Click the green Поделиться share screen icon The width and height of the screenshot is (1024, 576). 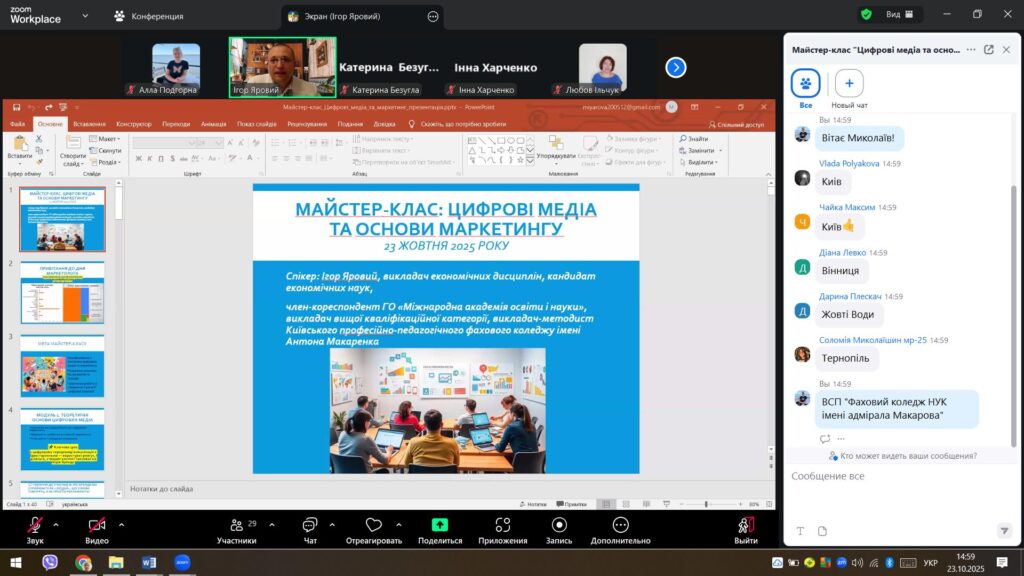(x=440, y=525)
